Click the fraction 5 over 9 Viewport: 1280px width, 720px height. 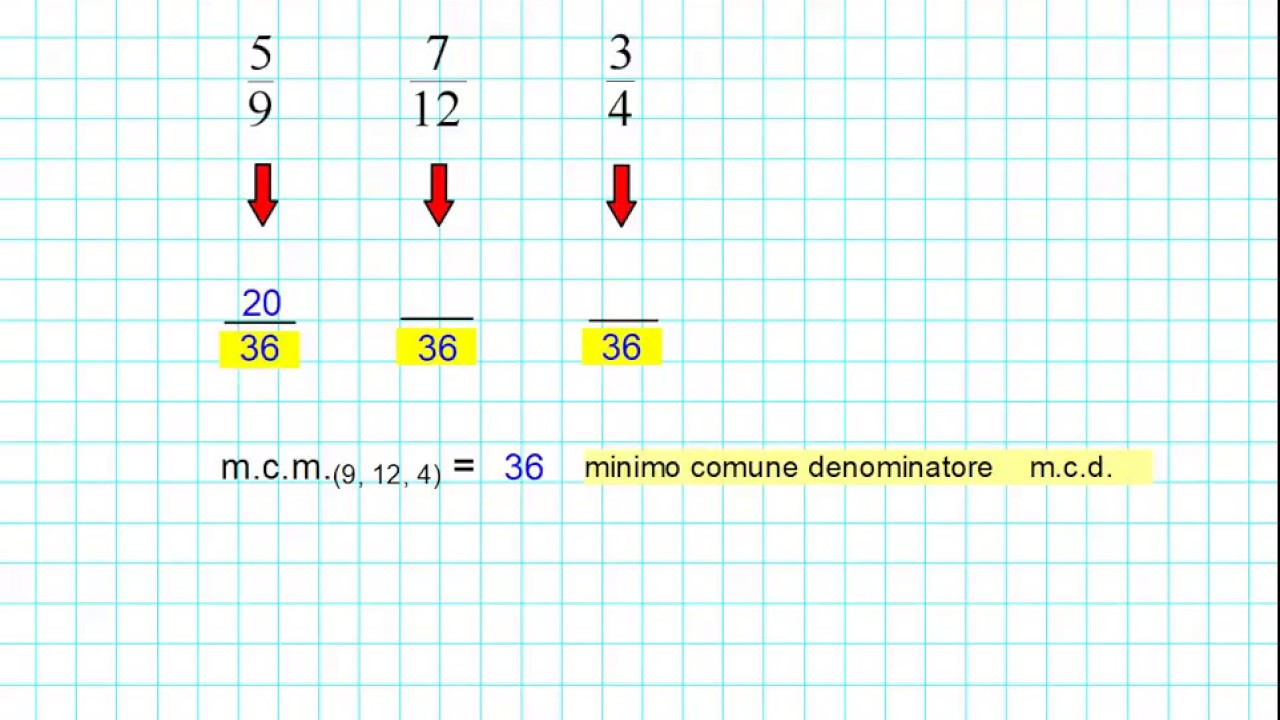click(260, 82)
